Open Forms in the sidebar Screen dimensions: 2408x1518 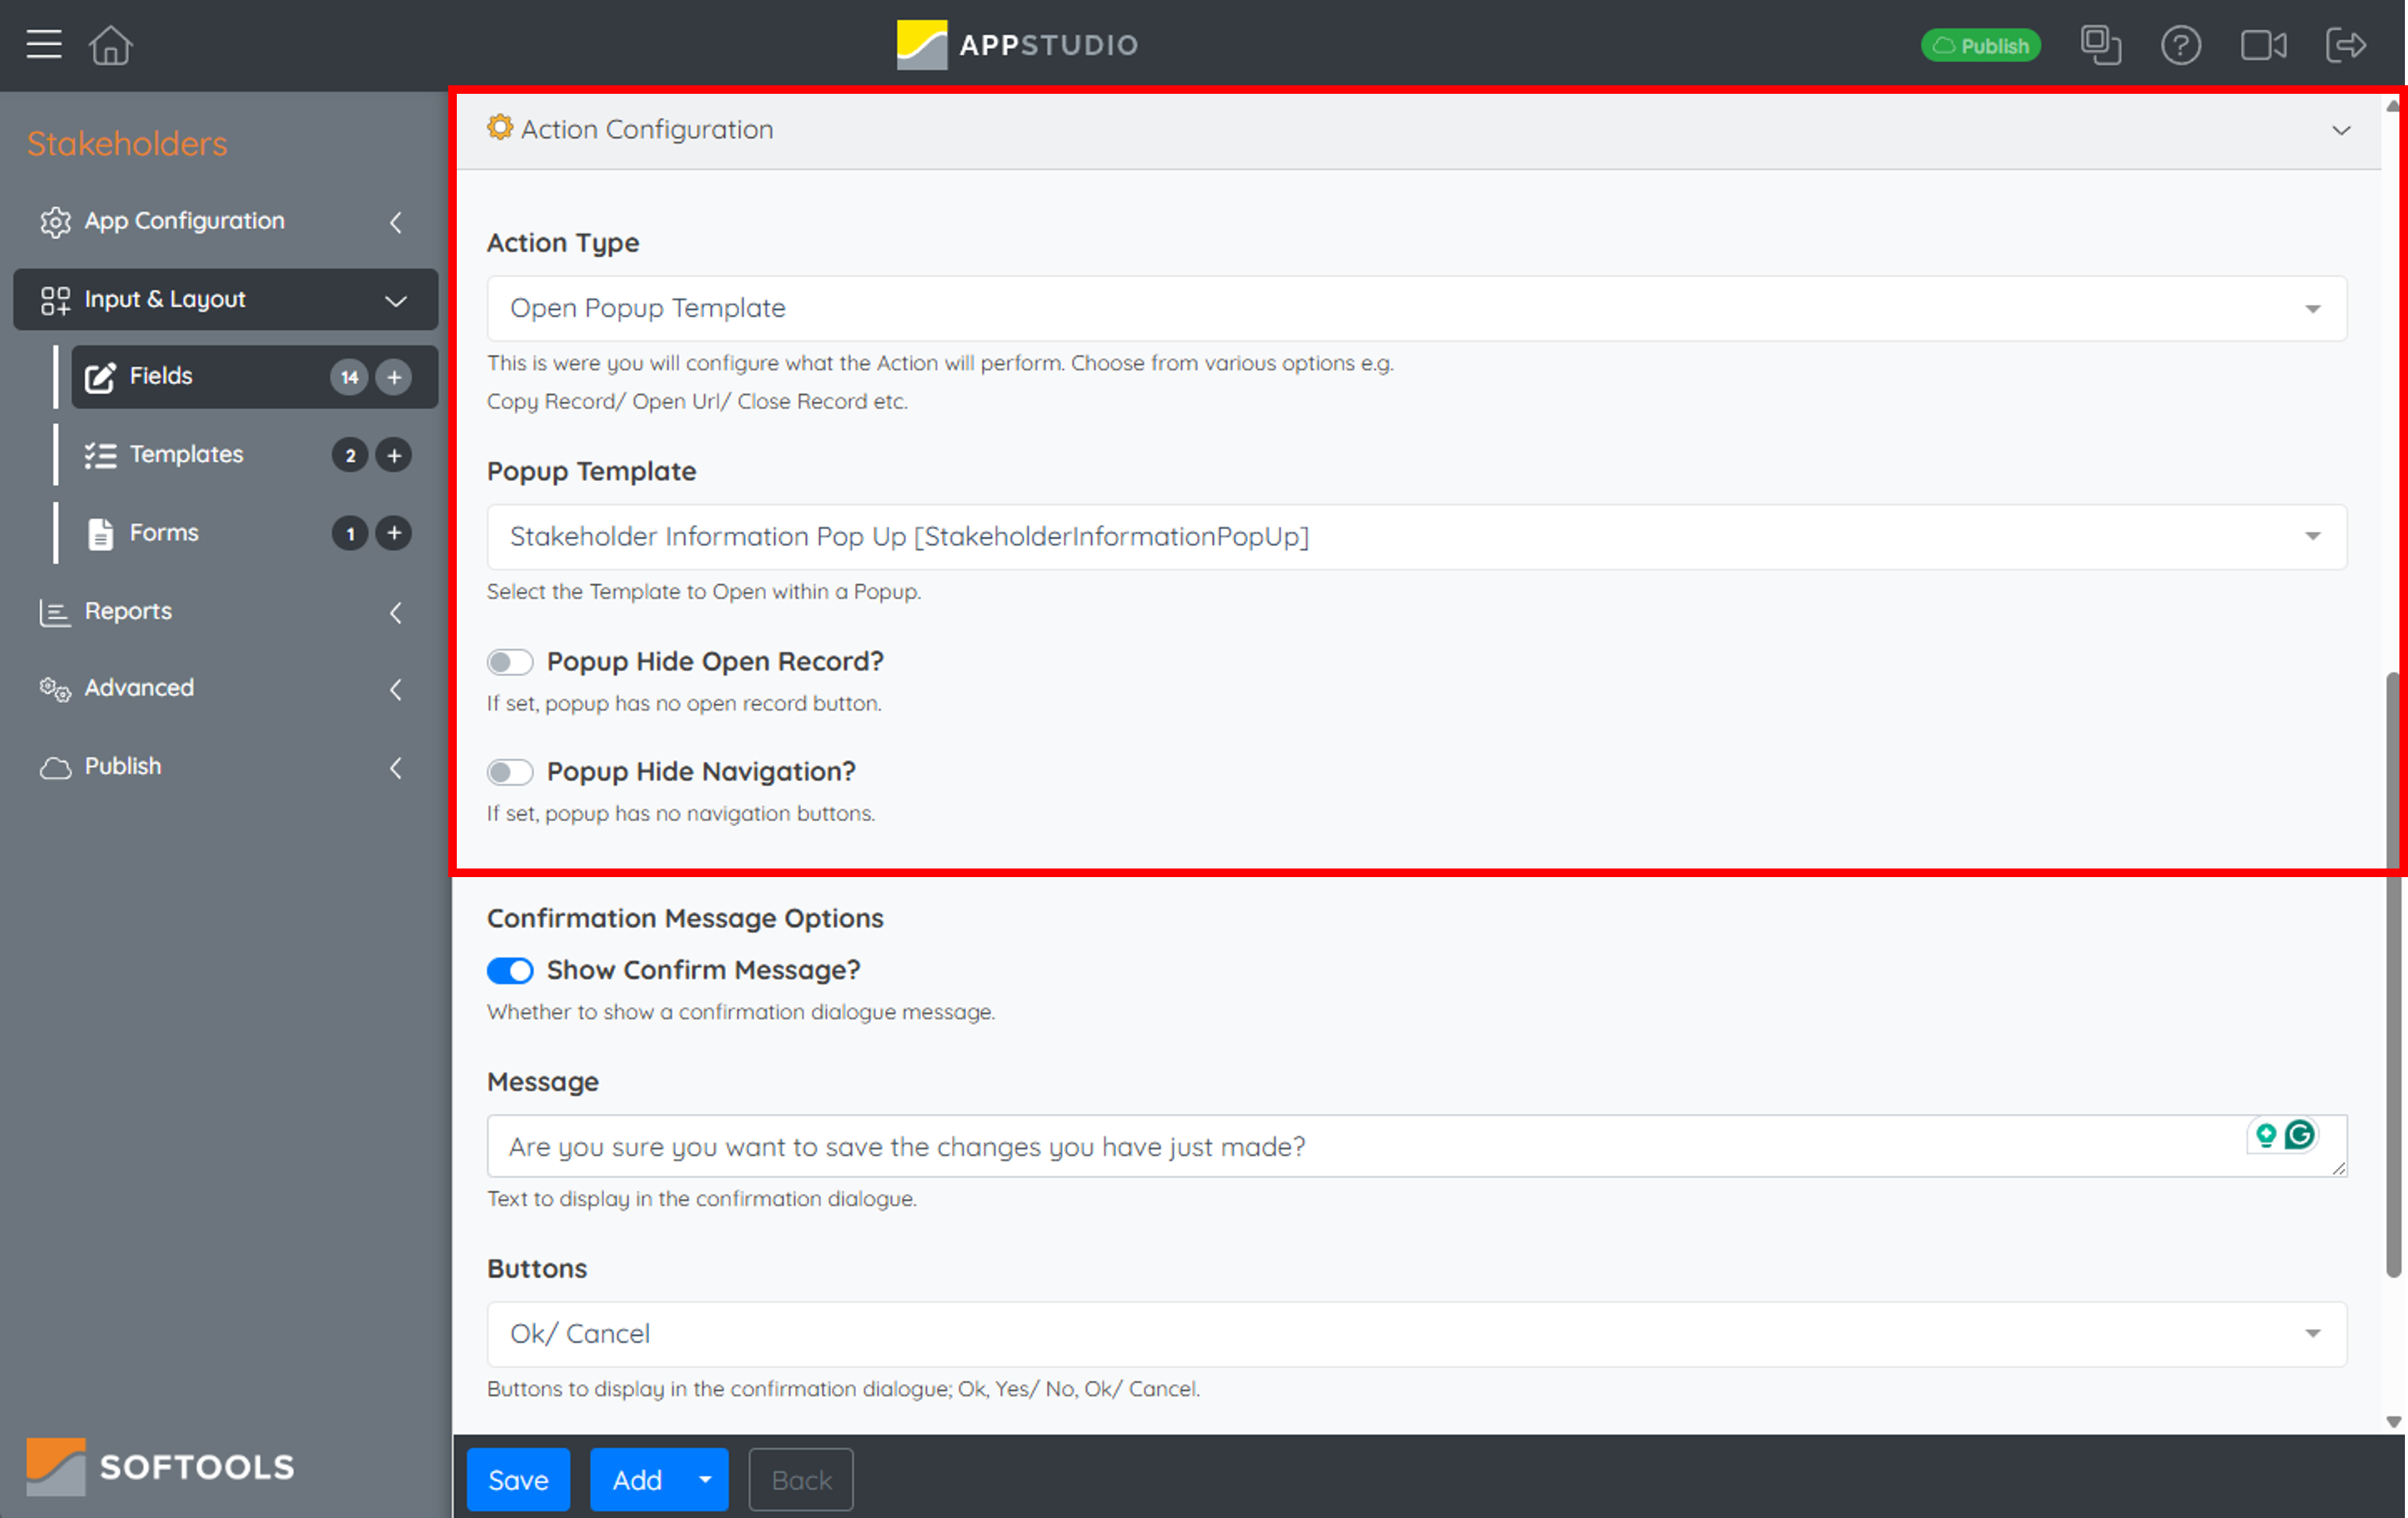[x=255, y=533]
